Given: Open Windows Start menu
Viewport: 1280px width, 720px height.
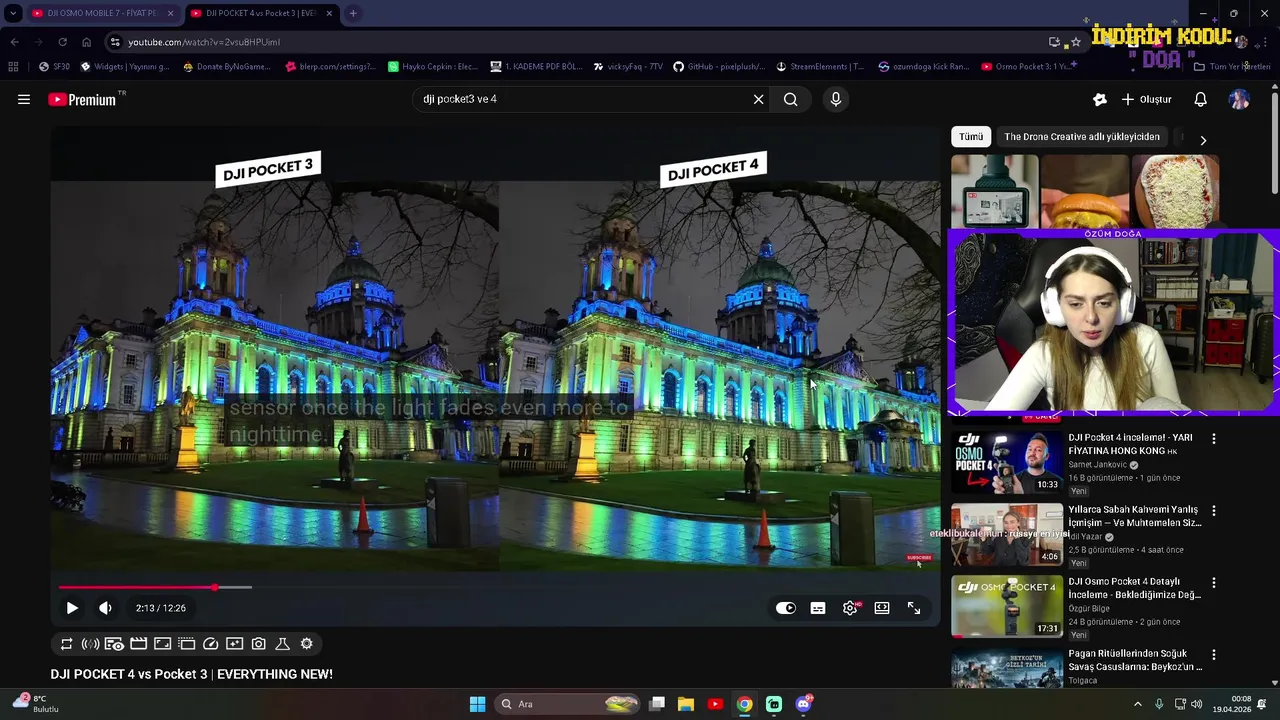Looking at the screenshot, I should pyautogui.click(x=477, y=704).
